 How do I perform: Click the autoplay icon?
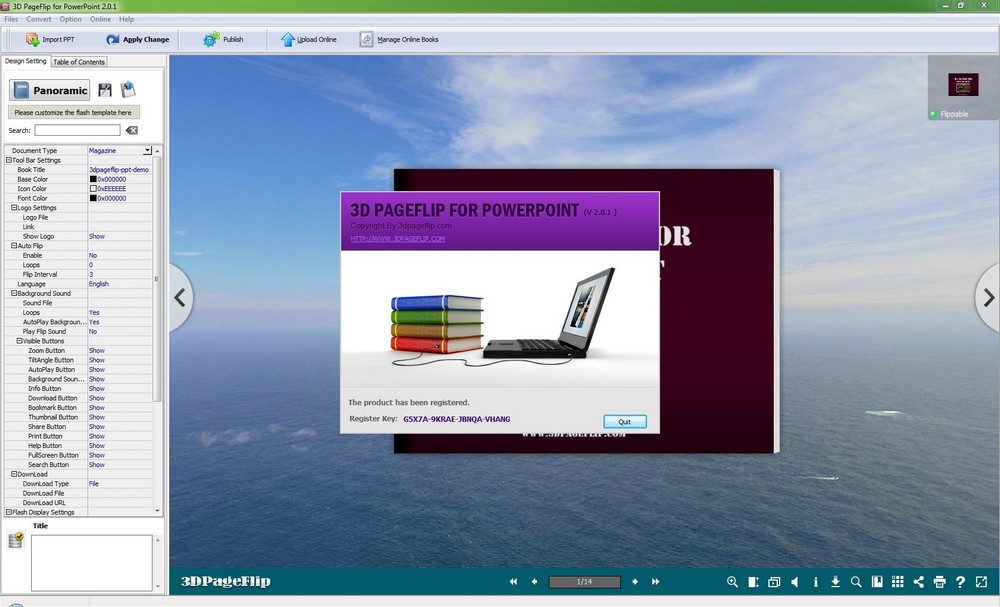click(774, 581)
